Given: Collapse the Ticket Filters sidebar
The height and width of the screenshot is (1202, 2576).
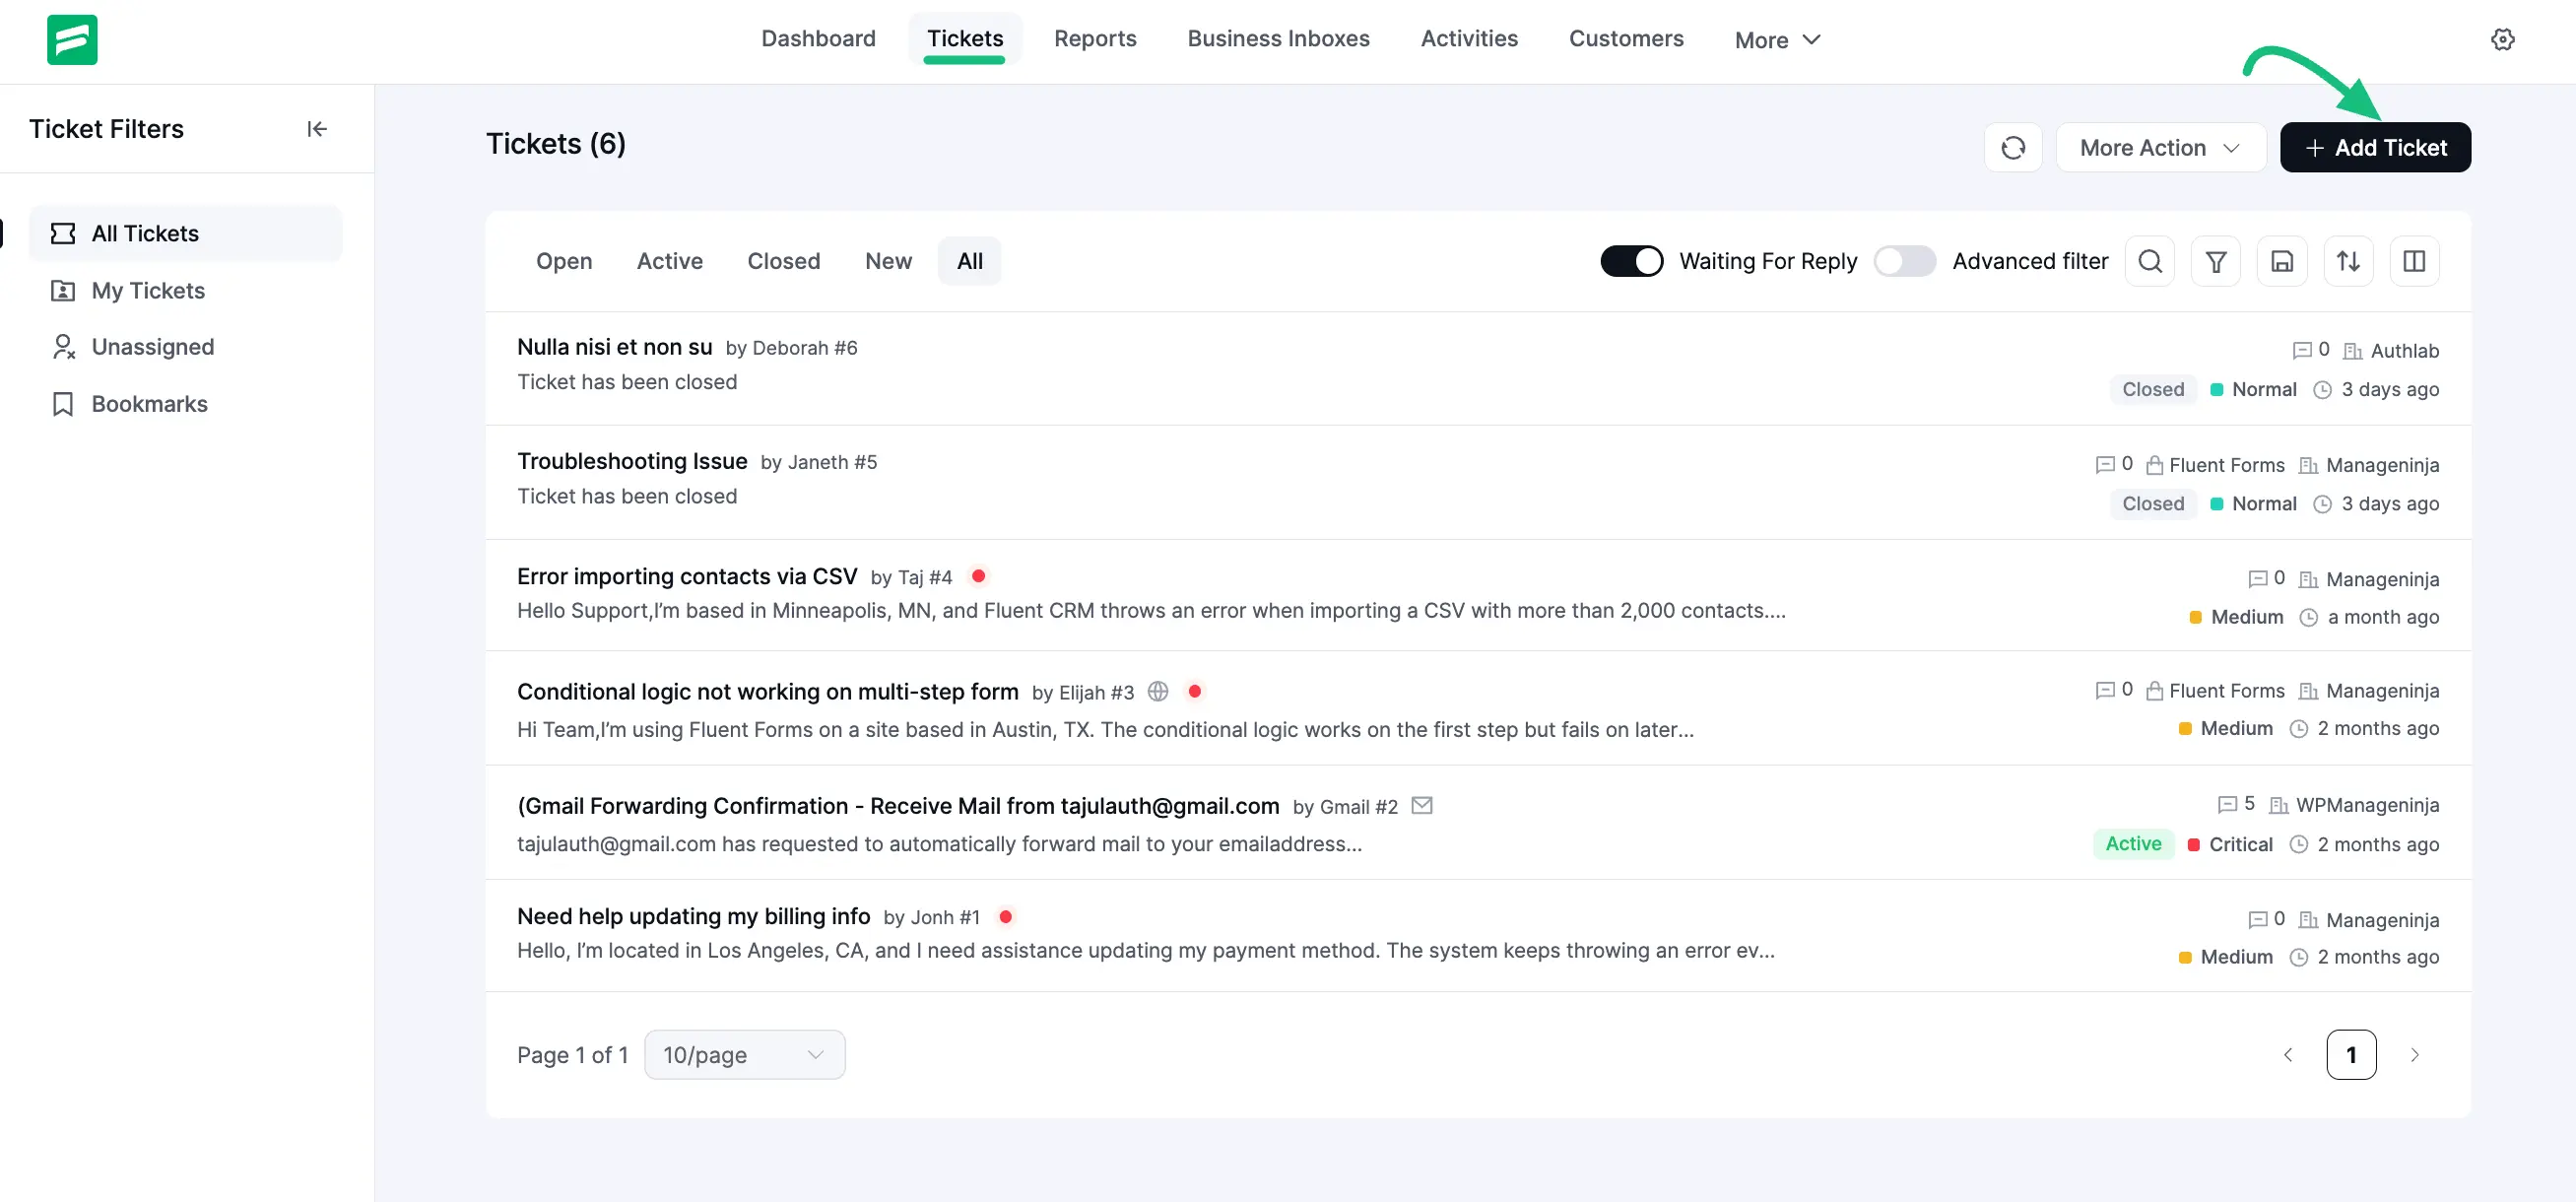Looking at the screenshot, I should pos(316,129).
